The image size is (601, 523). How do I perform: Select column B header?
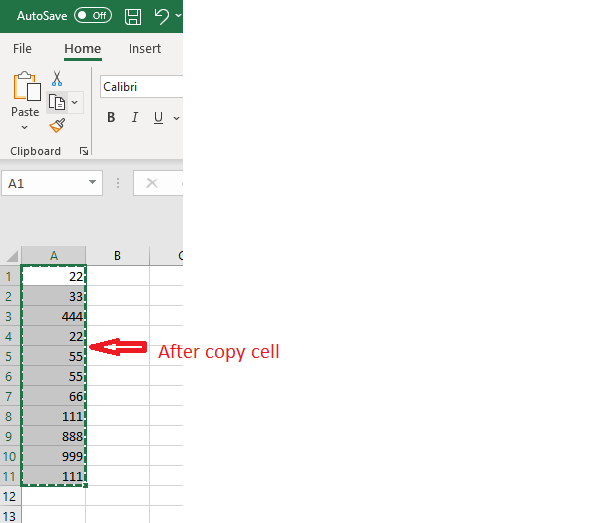[117, 256]
